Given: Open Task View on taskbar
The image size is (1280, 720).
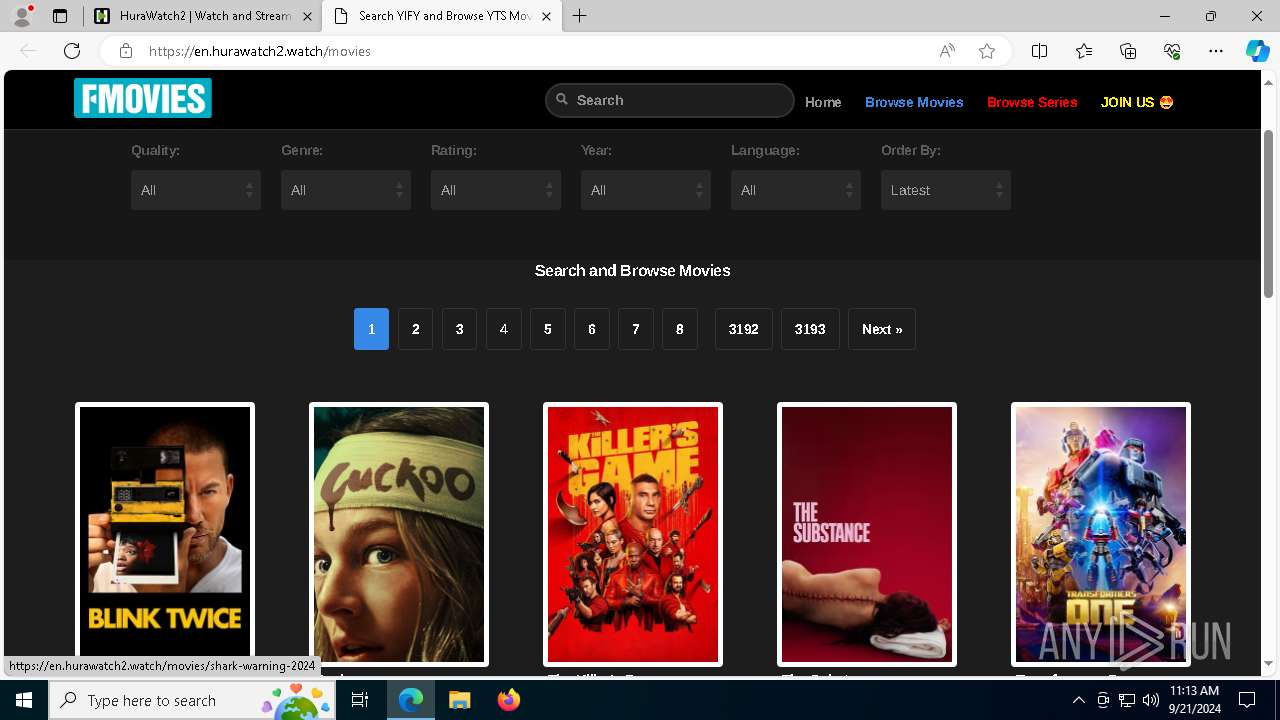Looking at the screenshot, I should click(x=360, y=700).
